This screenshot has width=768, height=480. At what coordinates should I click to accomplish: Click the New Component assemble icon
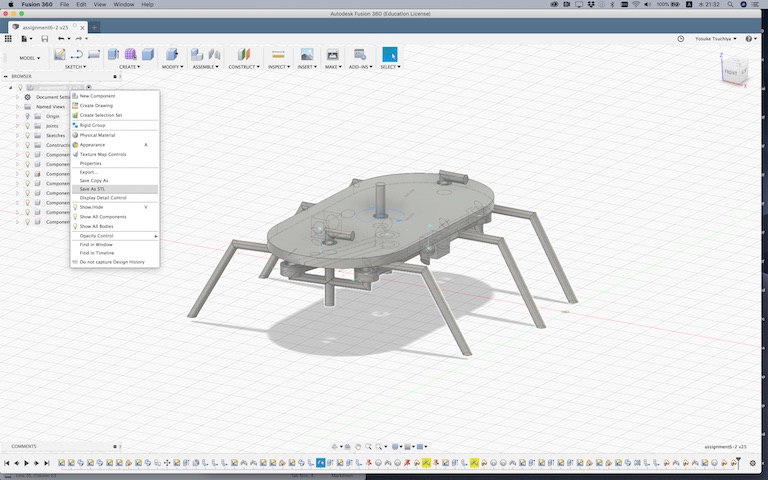[x=197, y=54]
